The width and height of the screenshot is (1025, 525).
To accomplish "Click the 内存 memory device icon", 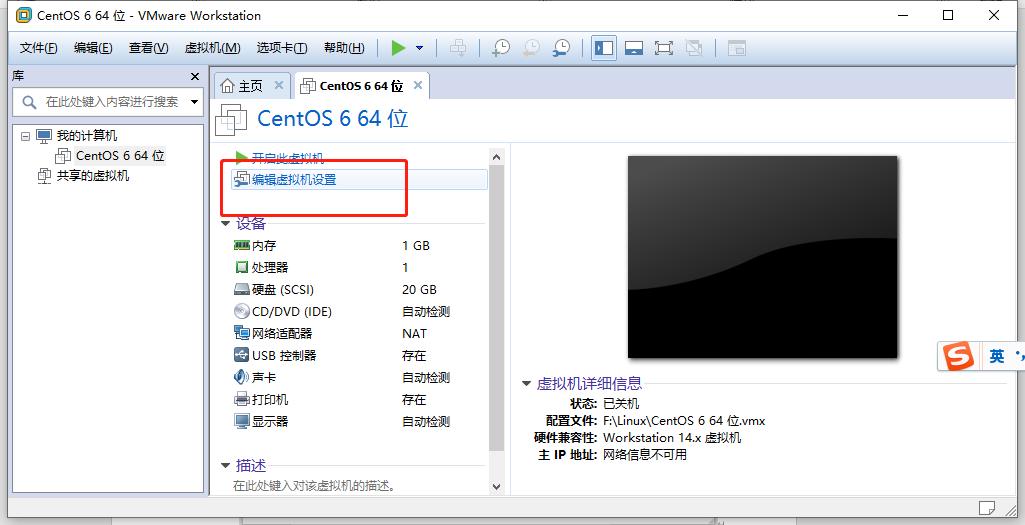I will pyautogui.click(x=241, y=245).
